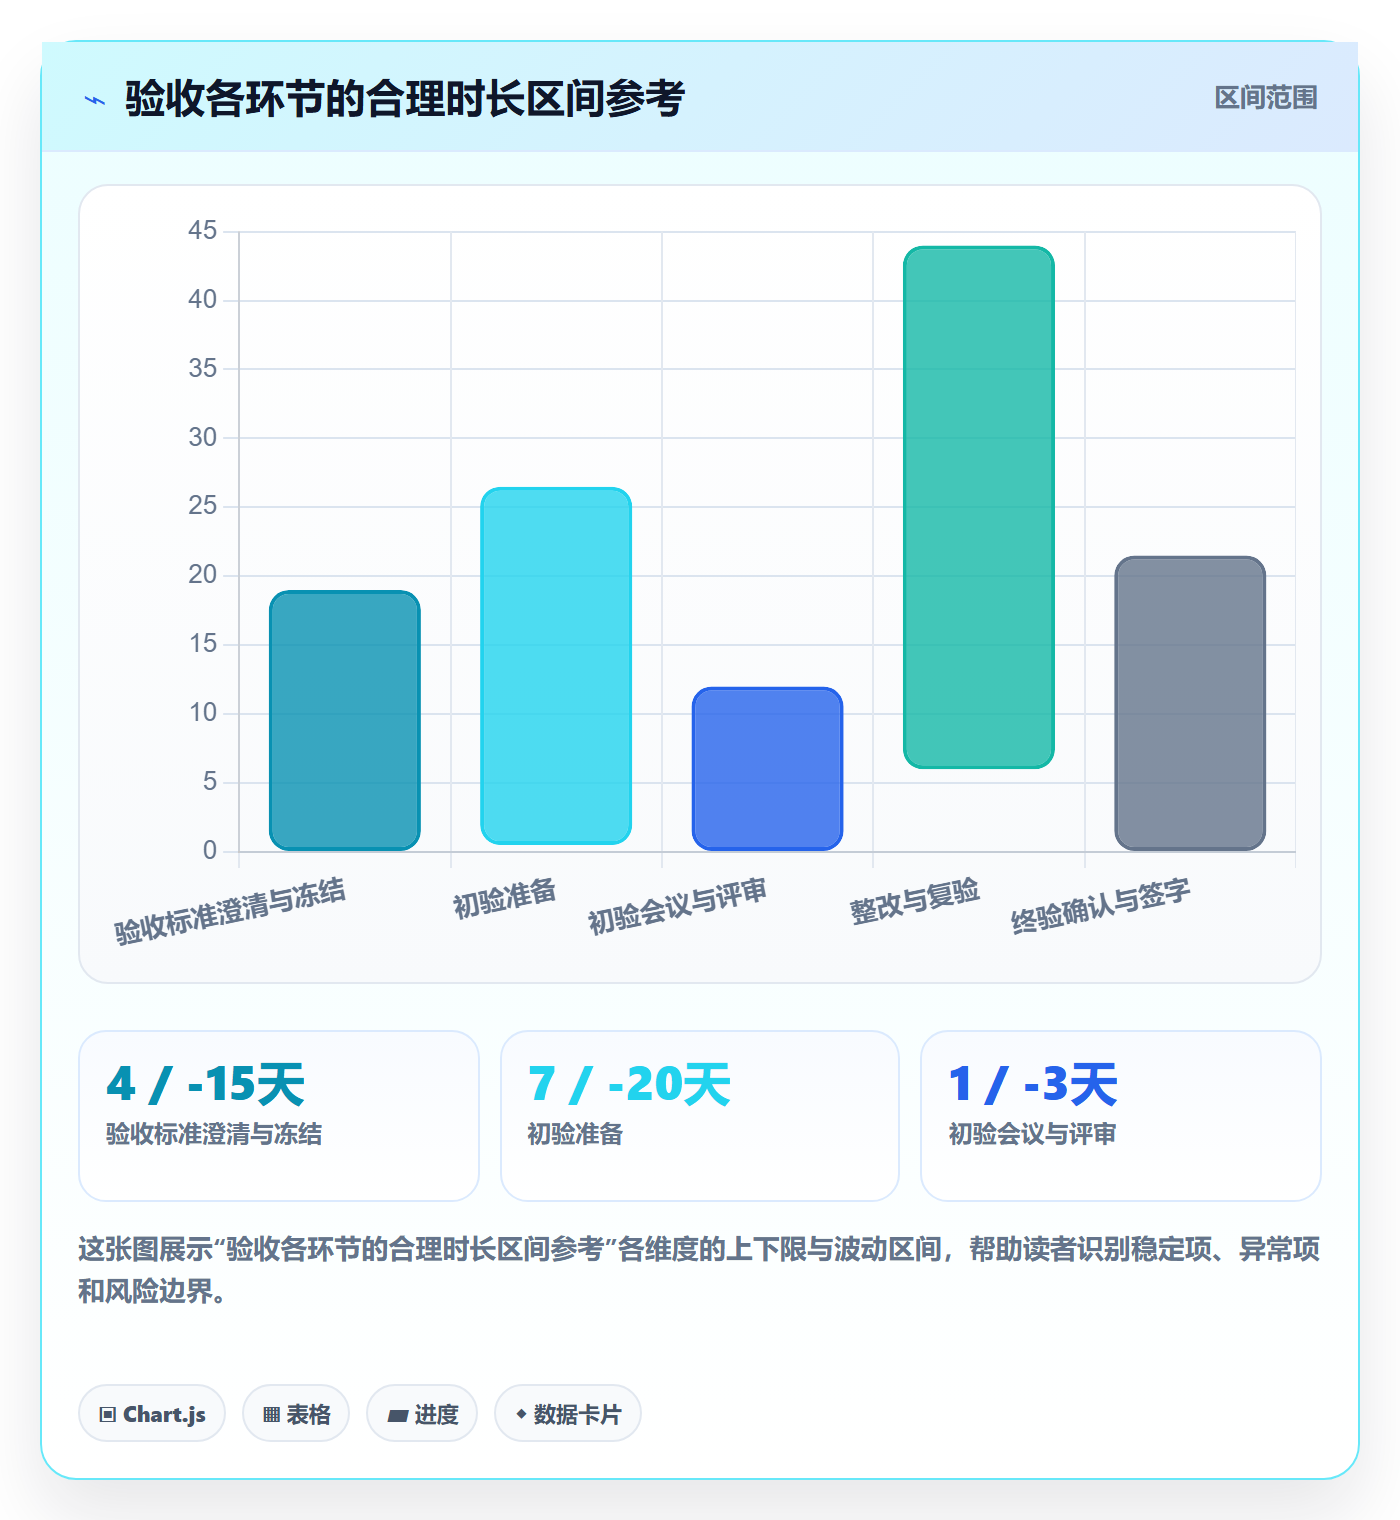Click the blue 初验会议与评审 bar
The height and width of the screenshot is (1520, 1400).
click(767, 769)
